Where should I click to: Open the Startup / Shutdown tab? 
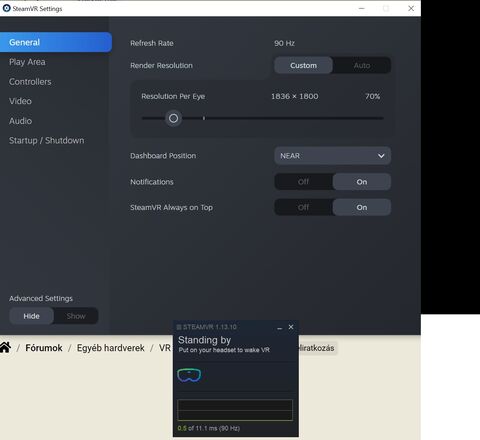pyautogui.click(x=47, y=140)
